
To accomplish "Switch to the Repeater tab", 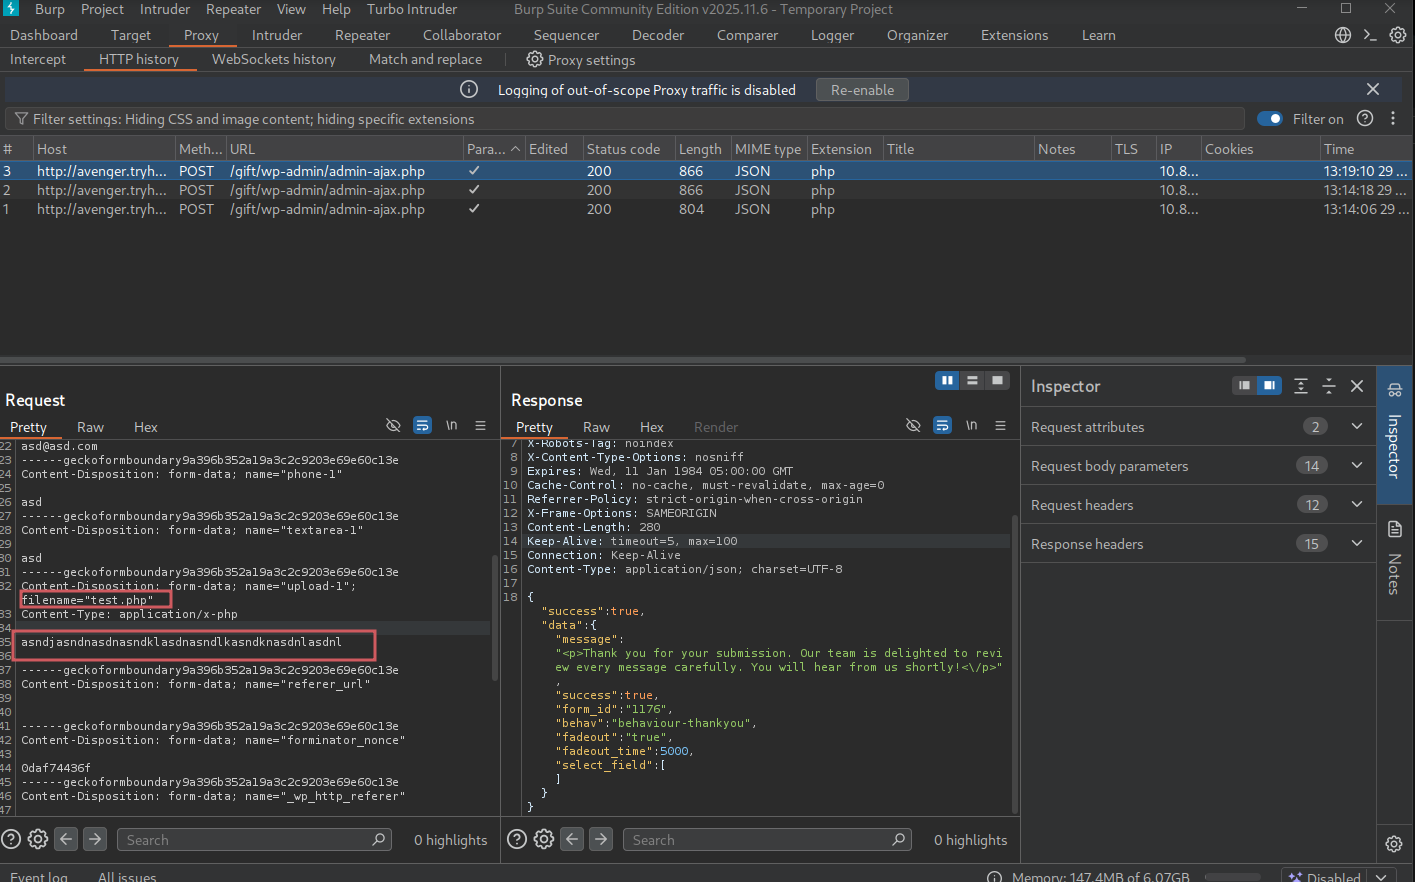I will click(362, 35).
